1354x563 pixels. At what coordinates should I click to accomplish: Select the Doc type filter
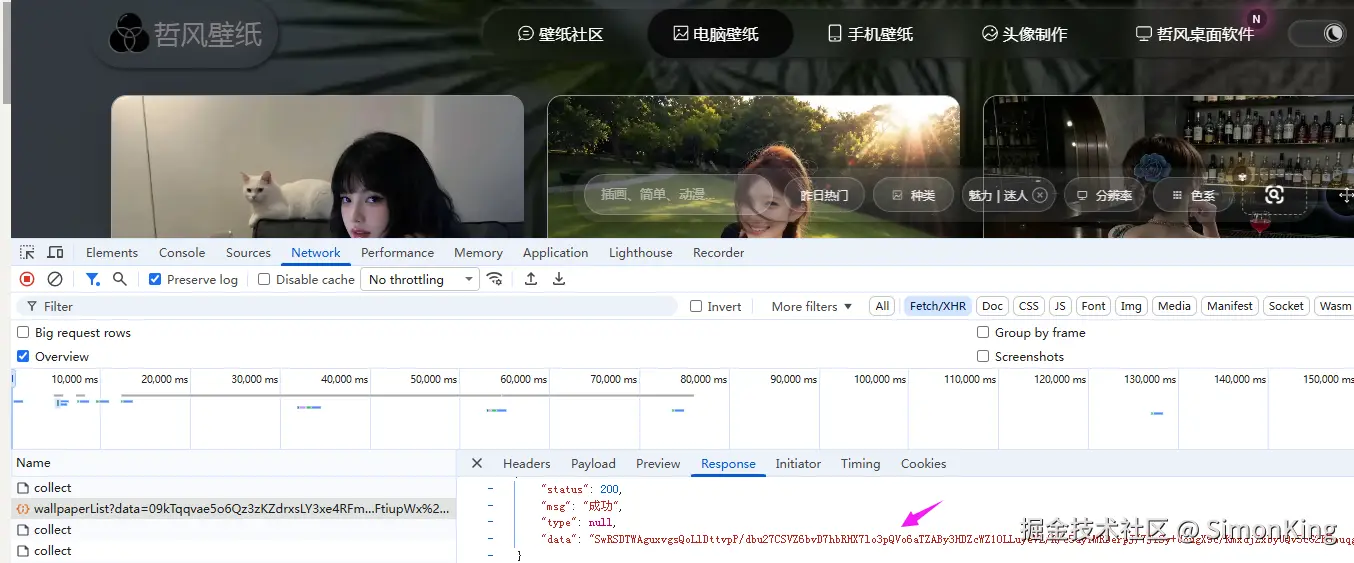[x=992, y=306]
